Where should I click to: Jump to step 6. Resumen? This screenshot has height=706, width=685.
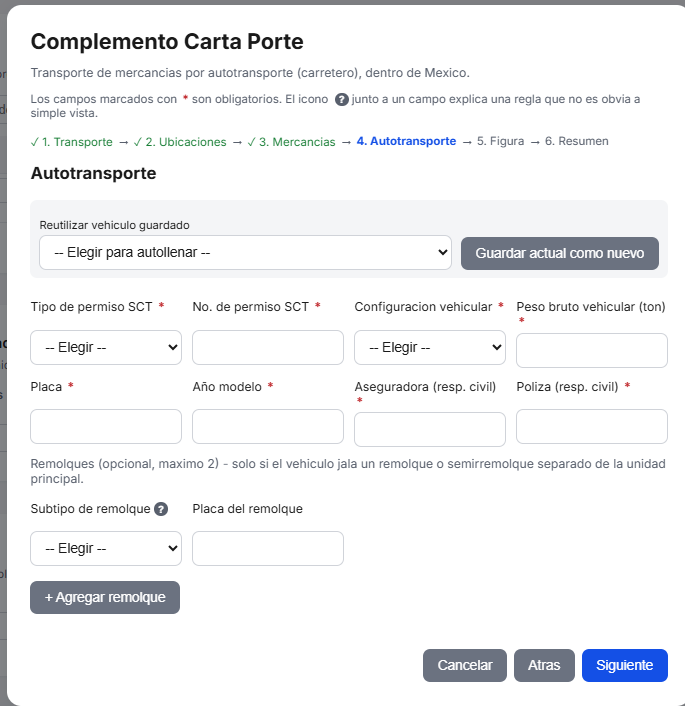tap(576, 141)
